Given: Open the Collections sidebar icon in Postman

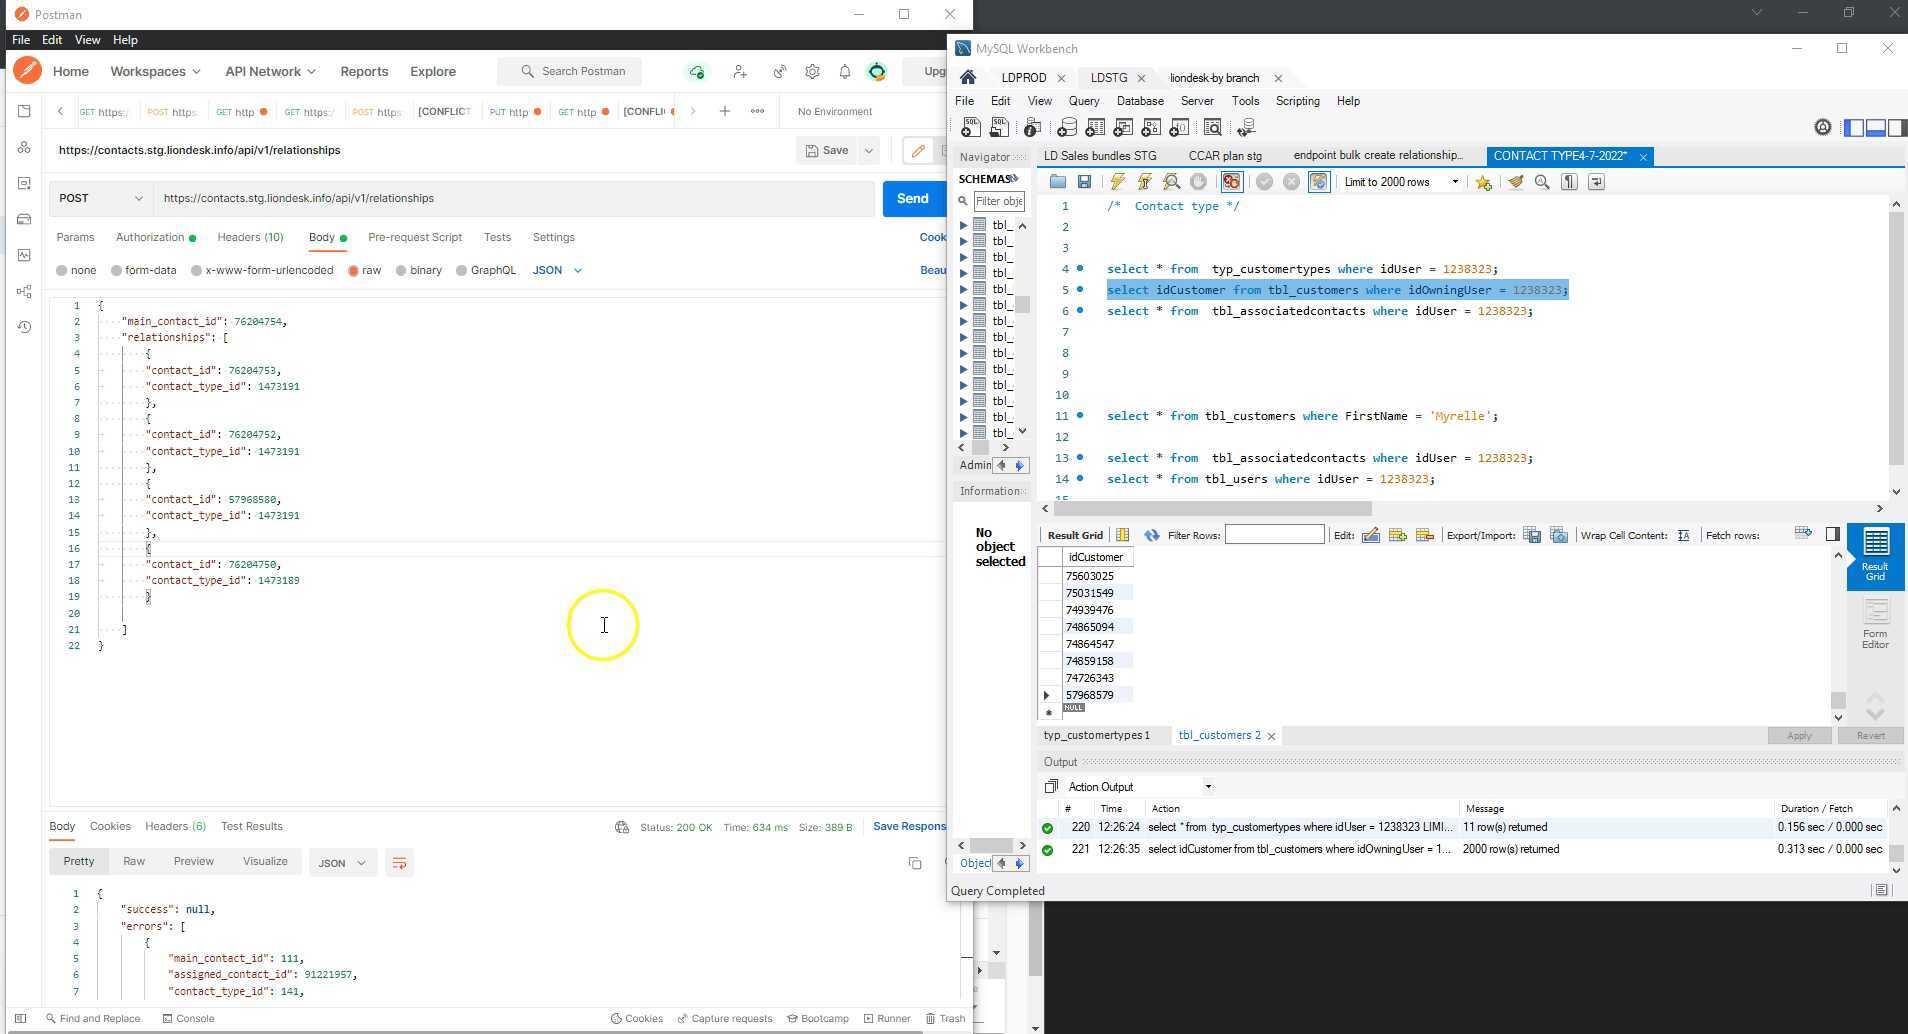Looking at the screenshot, I should [24, 111].
